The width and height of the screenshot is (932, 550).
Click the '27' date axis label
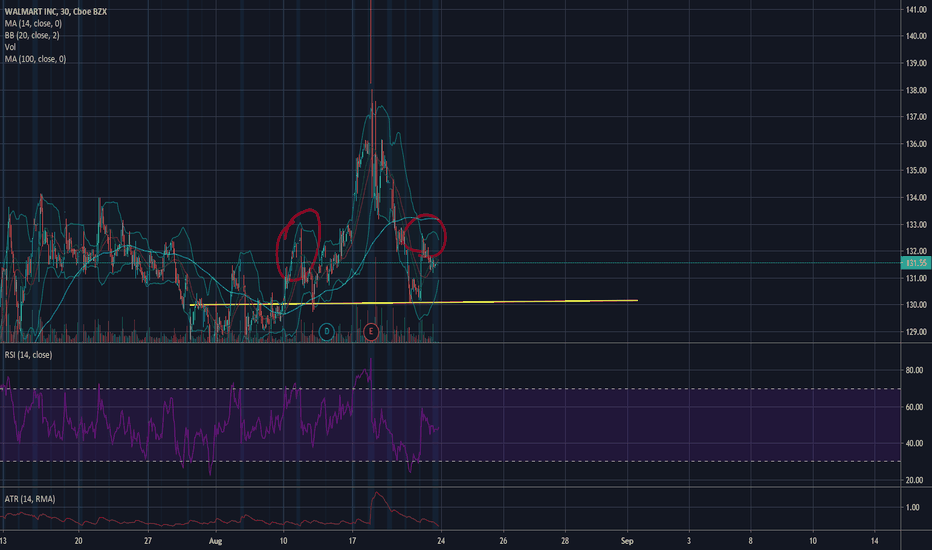pyautogui.click(x=148, y=541)
